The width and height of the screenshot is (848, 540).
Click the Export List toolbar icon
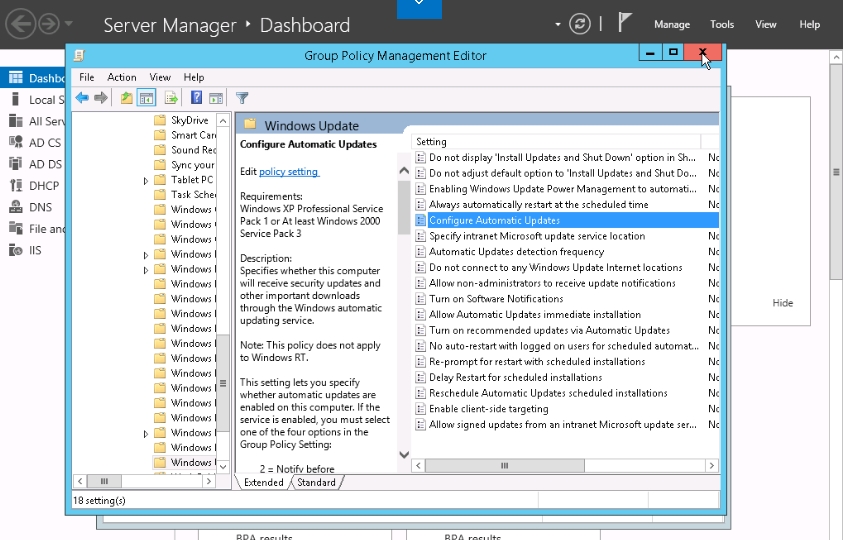tap(171, 98)
